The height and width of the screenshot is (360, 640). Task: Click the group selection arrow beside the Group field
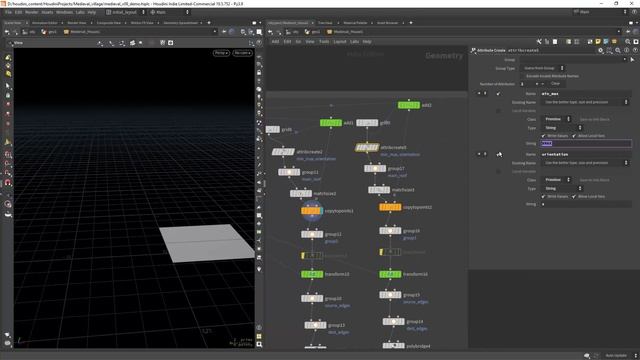(633, 60)
